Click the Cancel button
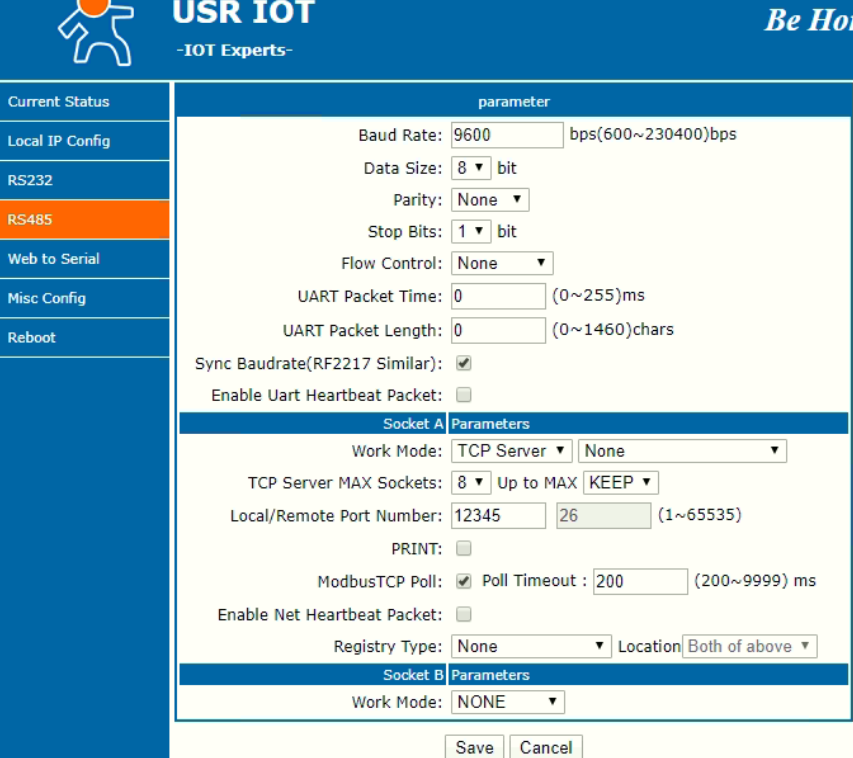 [546, 747]
